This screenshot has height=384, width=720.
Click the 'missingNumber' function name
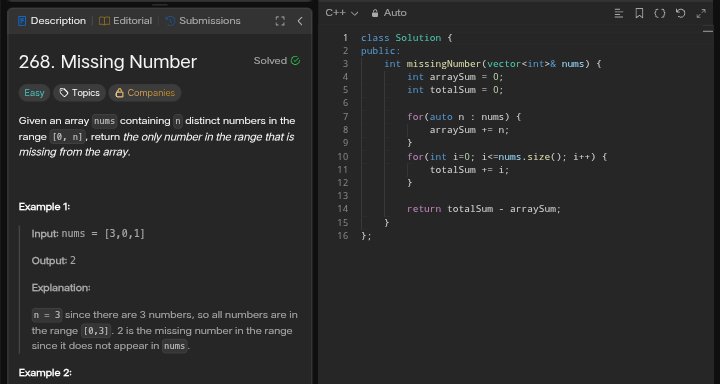pyautogui.click(x=444, y=64)
